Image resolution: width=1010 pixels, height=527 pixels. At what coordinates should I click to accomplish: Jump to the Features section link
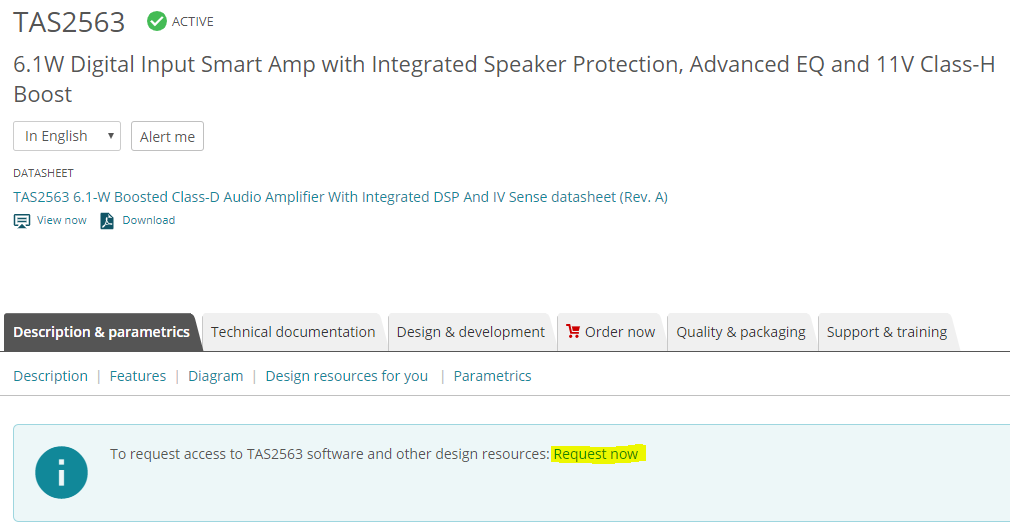(138, 376)
